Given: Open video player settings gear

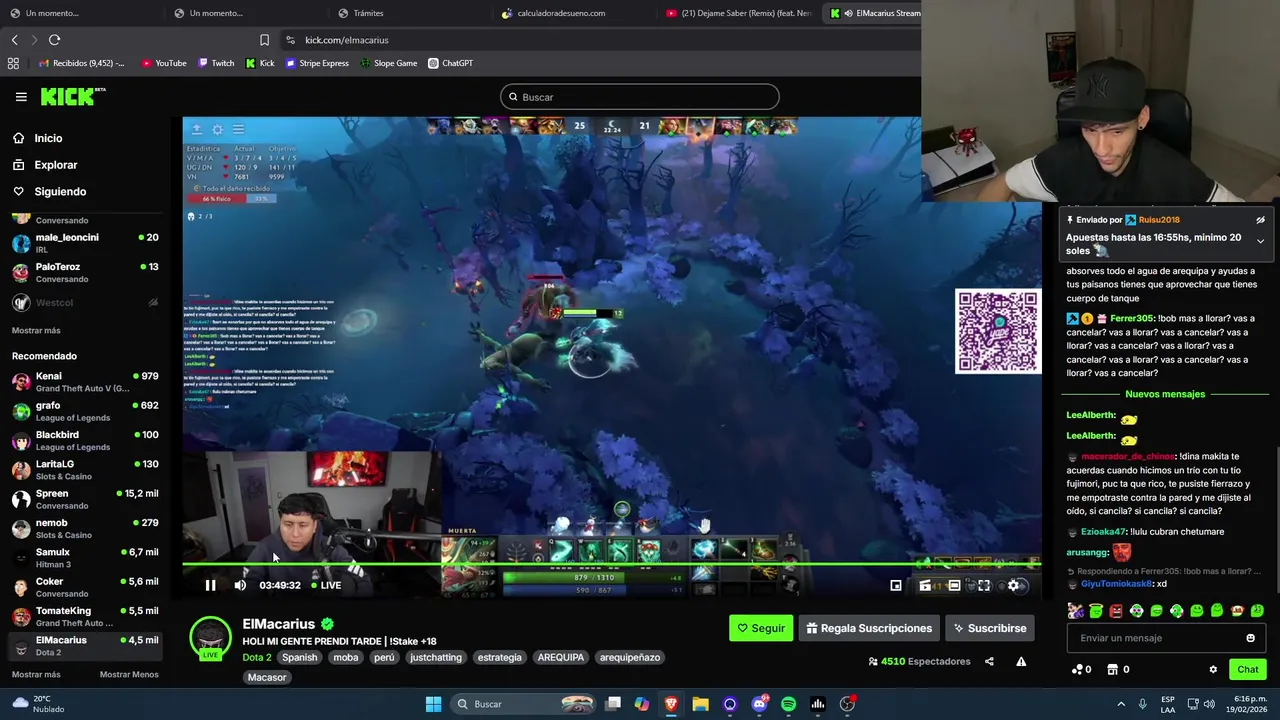Looking at the screenshot, I should [x=1013, y=585].
